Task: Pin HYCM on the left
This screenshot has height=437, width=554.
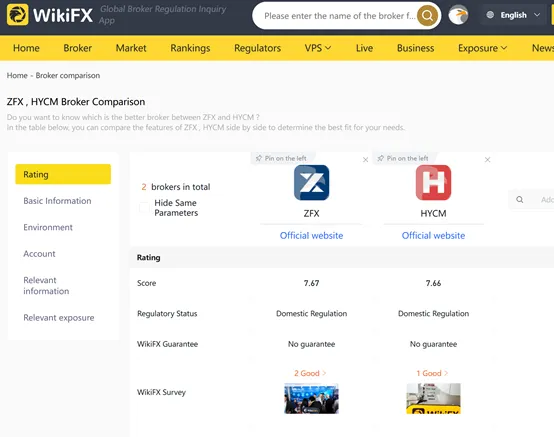Action: point(403,158)
